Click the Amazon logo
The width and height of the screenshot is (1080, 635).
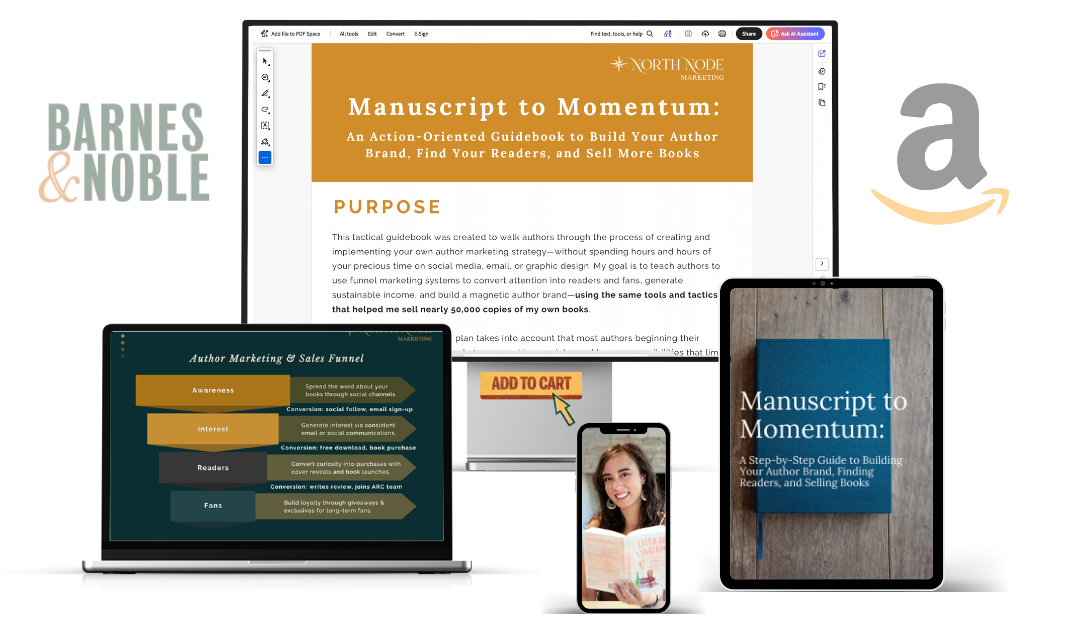tap(940, 154)
